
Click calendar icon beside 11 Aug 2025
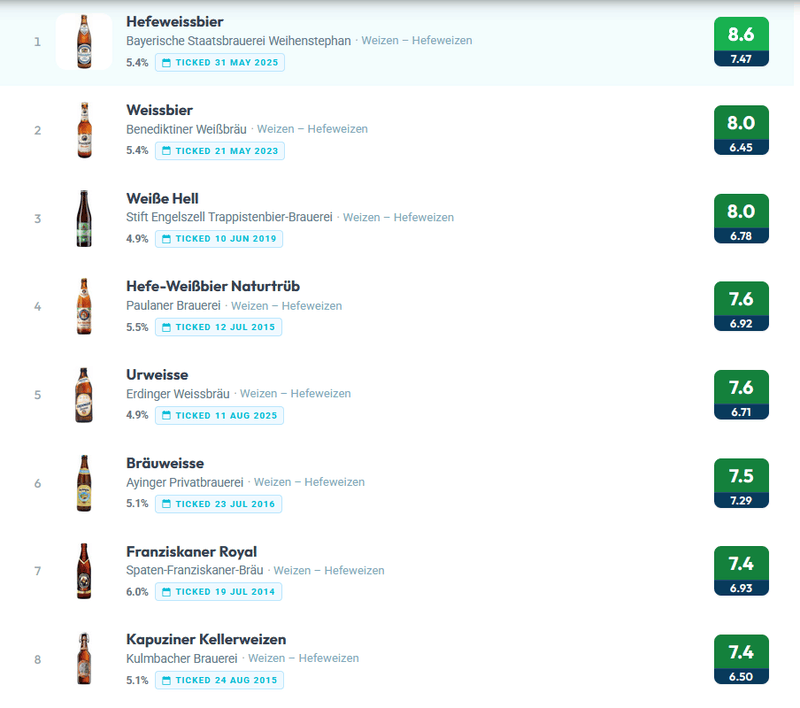pos(166,416)
